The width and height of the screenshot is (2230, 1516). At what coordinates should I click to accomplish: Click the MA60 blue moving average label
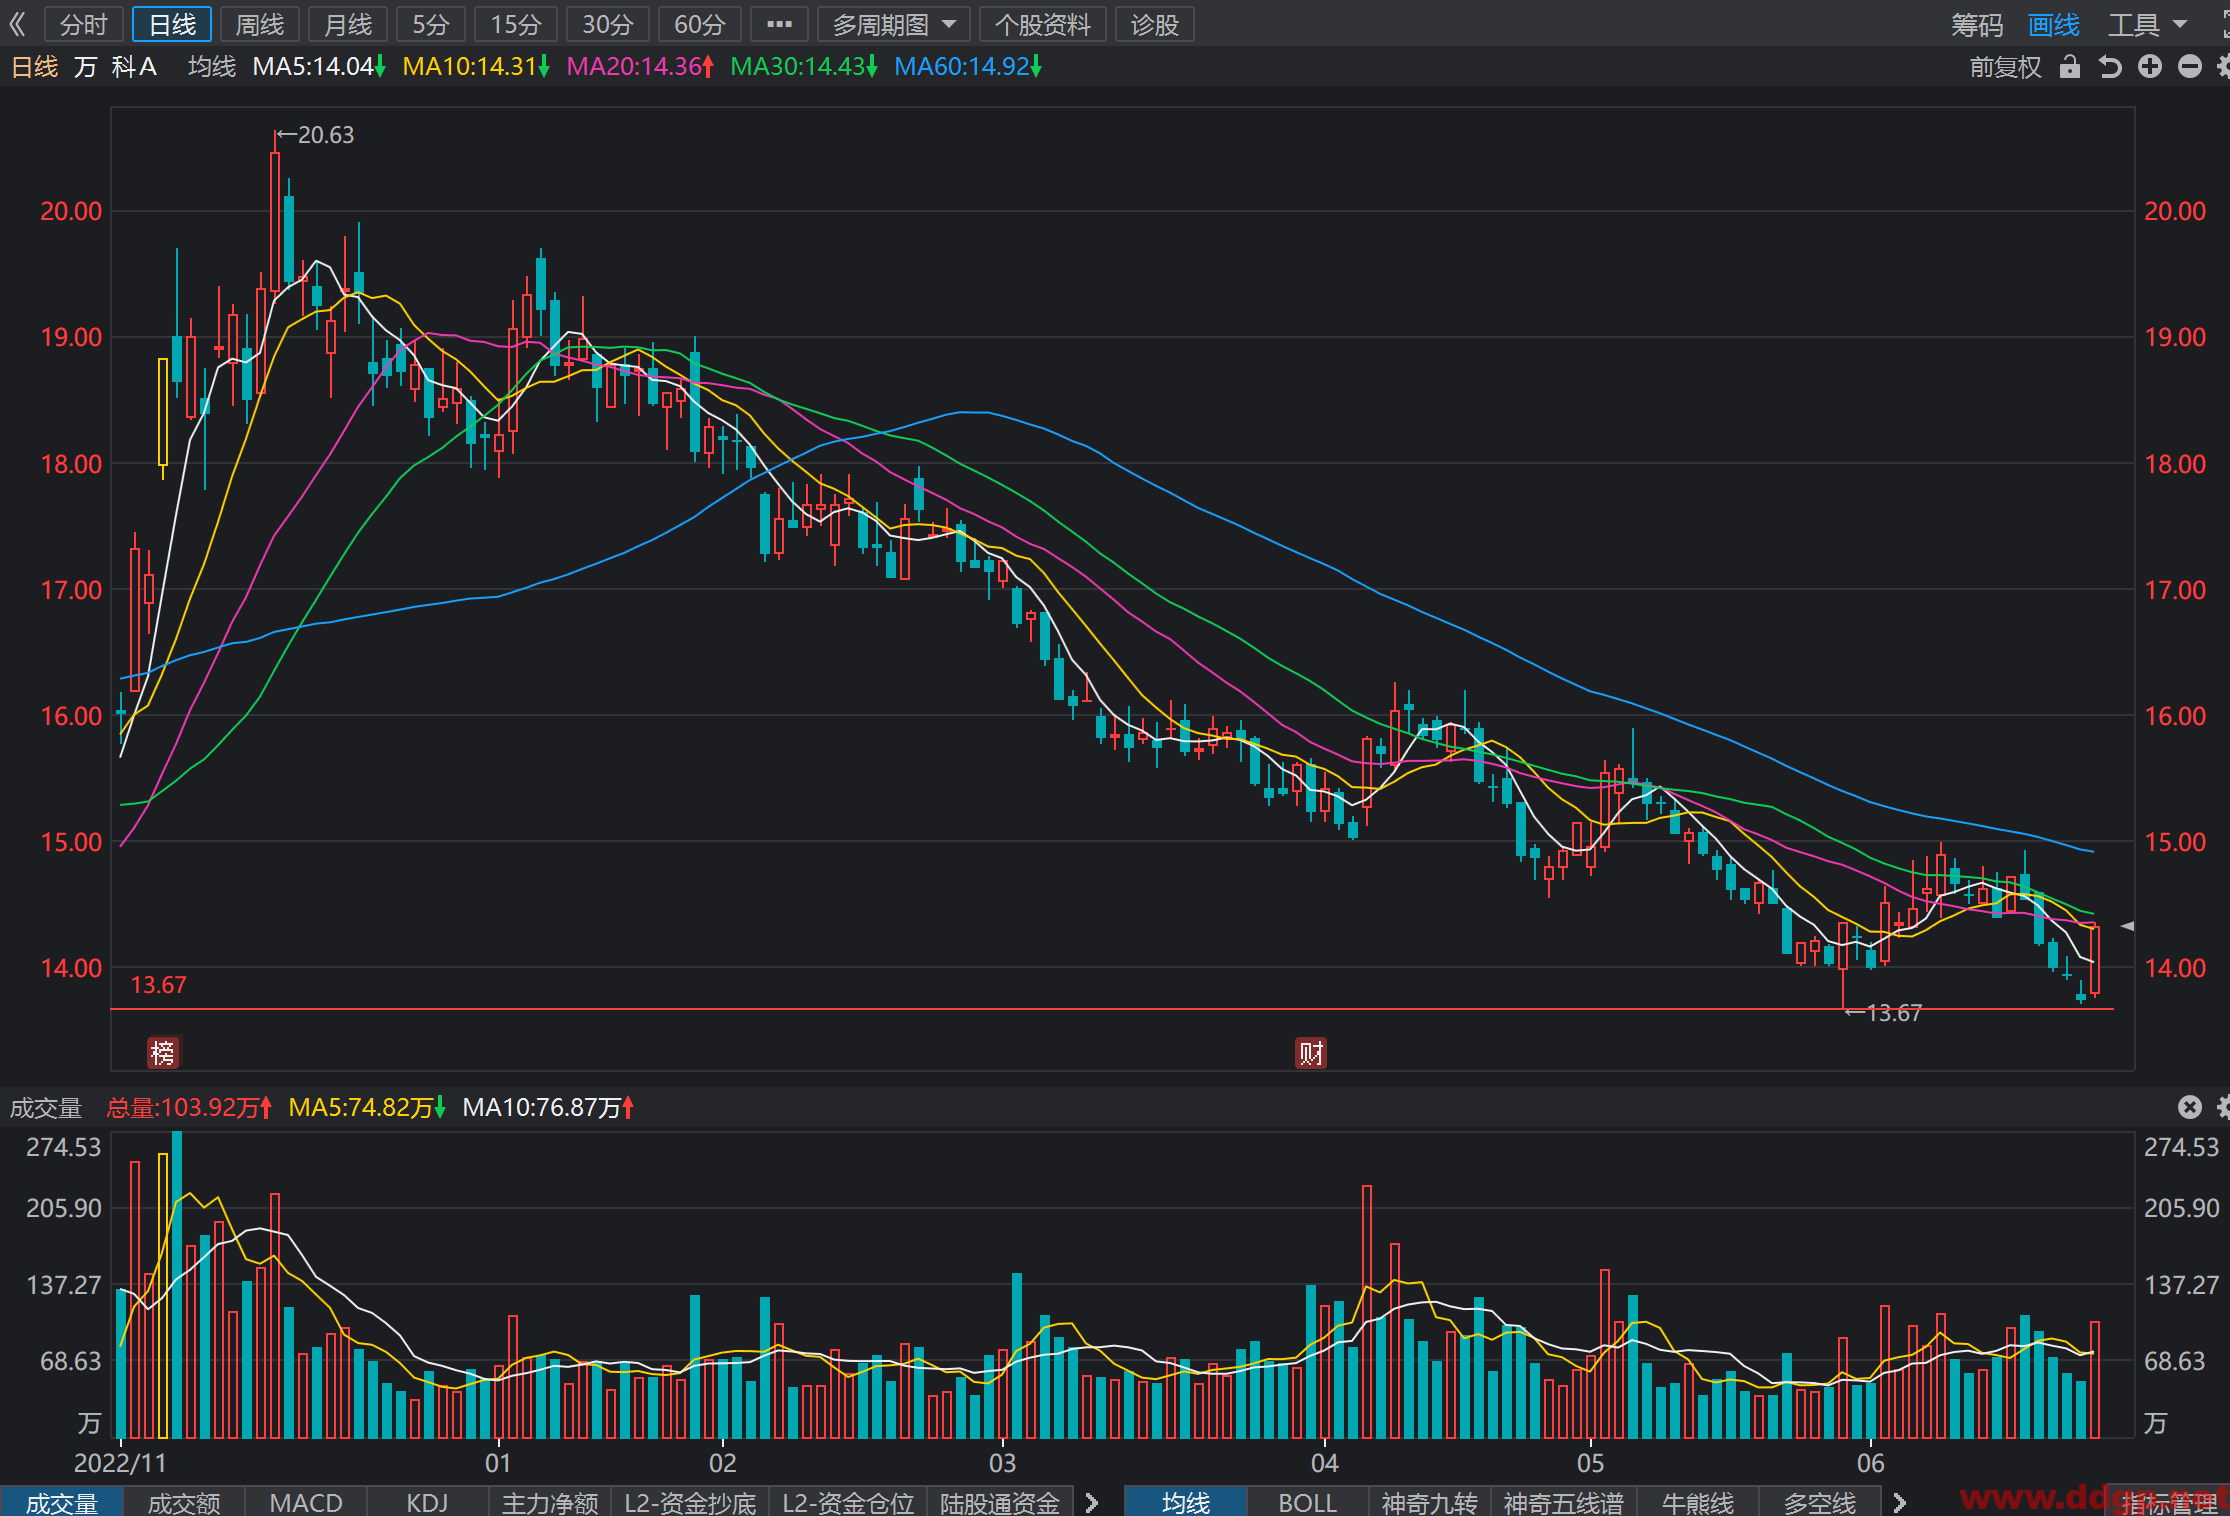tap(968, 67)
